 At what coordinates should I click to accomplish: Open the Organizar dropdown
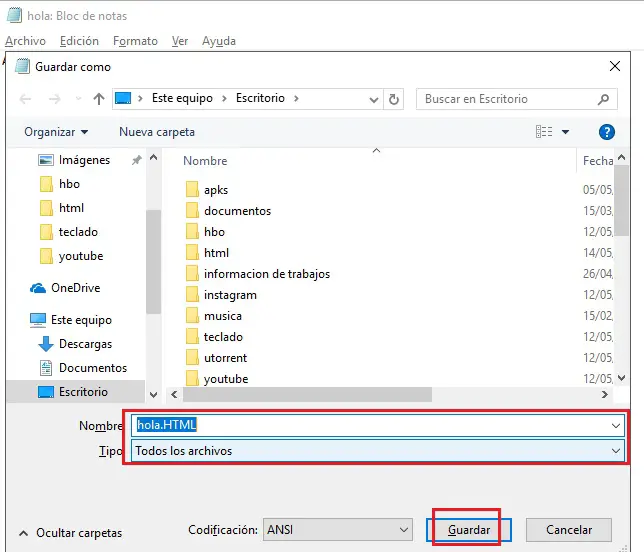pyautogui.click(x=56, y=132)
